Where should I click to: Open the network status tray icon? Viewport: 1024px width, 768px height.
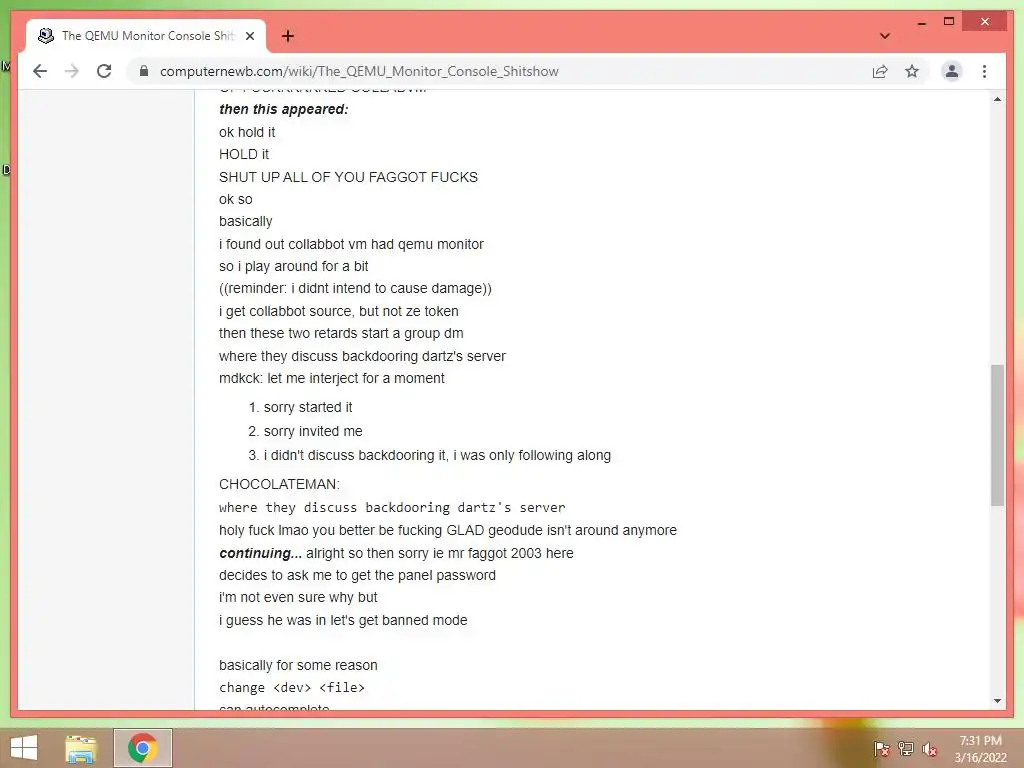pos(906,749)
